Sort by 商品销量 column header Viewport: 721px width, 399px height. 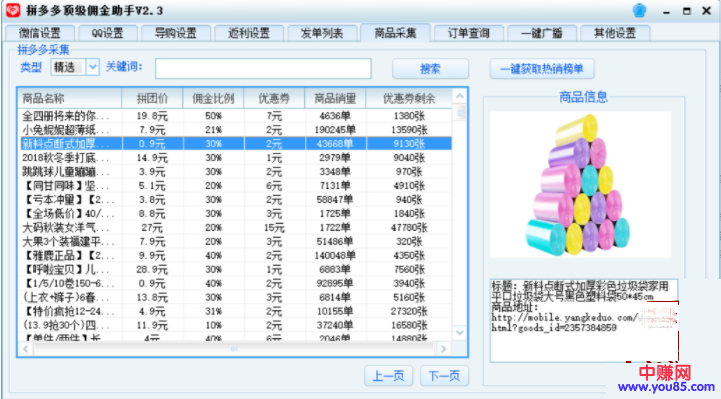click(335, 98)
